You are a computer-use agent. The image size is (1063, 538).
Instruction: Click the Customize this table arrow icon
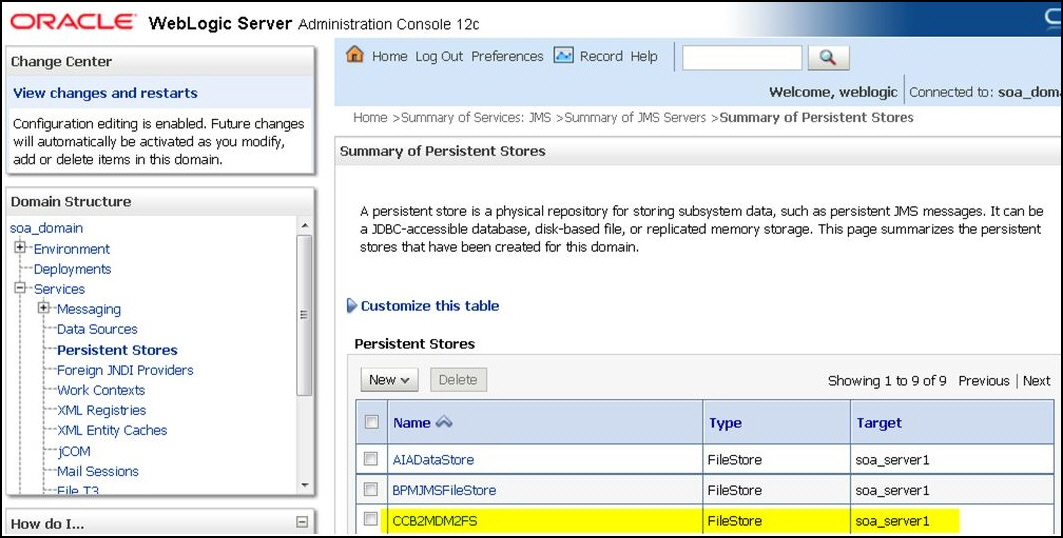[x=351, y=306]
